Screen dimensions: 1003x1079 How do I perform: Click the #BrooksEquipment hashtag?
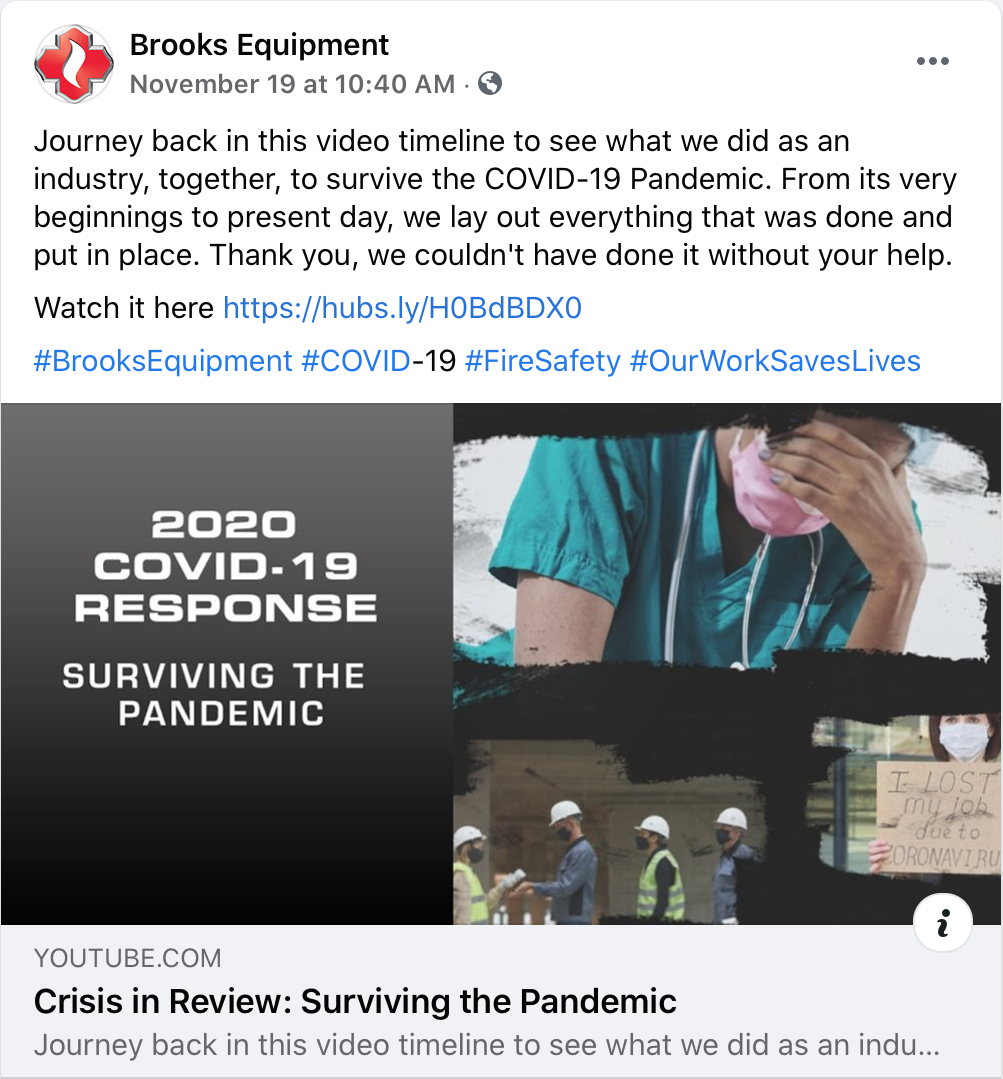tap(163, 361)
